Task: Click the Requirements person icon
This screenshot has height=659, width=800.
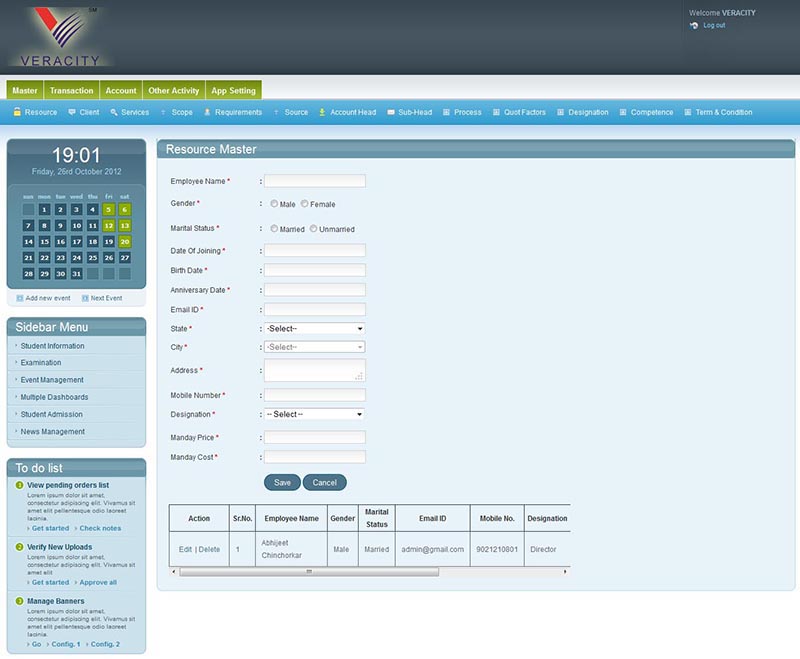Action: pos(207,112)
